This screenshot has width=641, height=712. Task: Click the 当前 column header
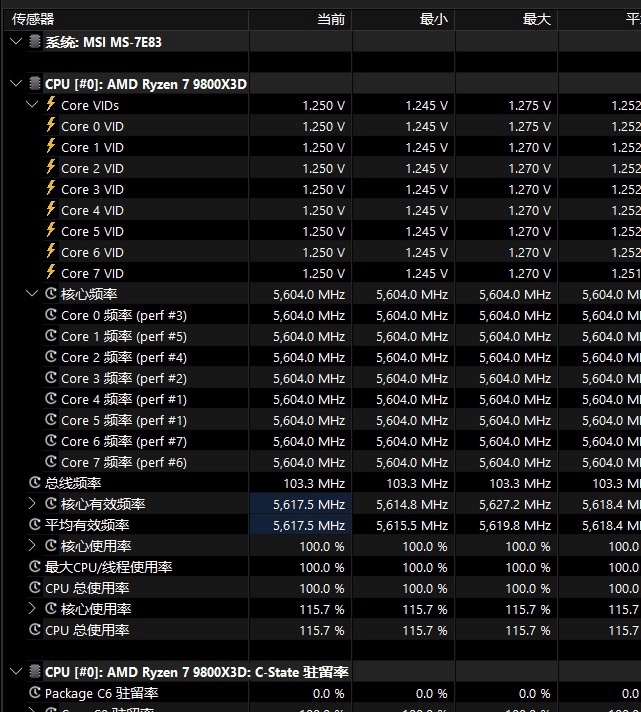pos(300,20)
